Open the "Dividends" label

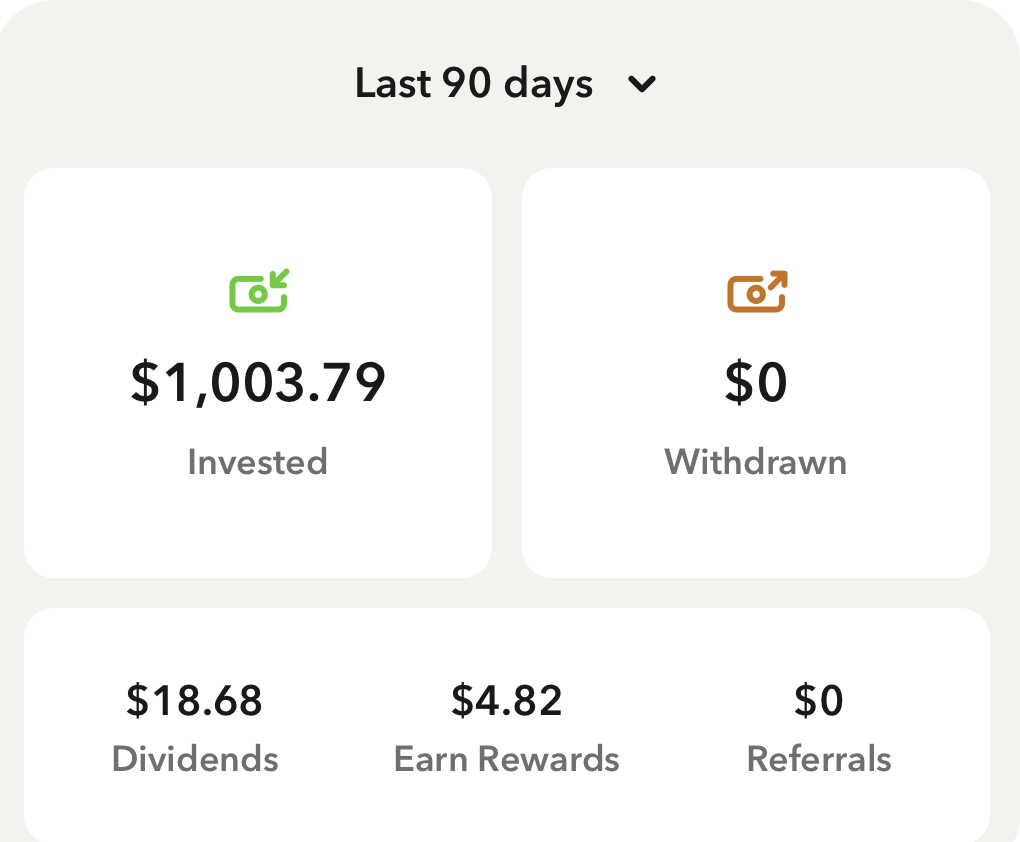point(195,759)
